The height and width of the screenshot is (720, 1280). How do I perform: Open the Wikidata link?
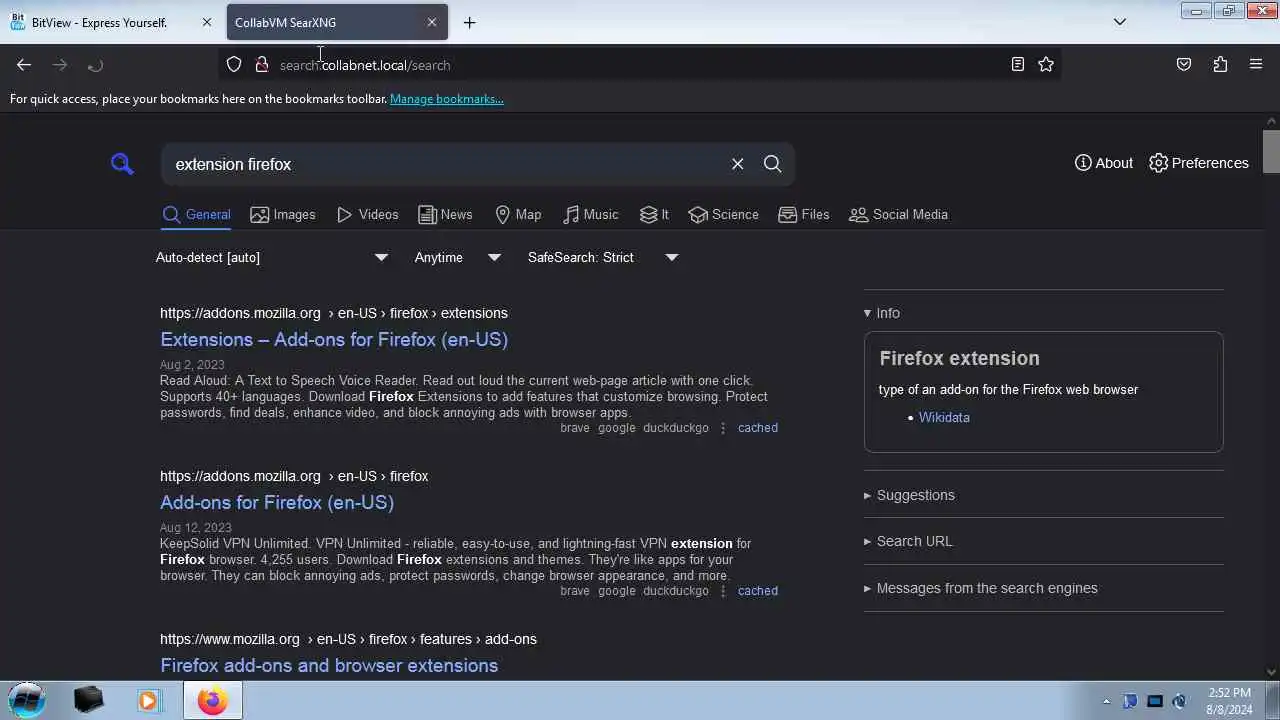[x=944, y=417]
